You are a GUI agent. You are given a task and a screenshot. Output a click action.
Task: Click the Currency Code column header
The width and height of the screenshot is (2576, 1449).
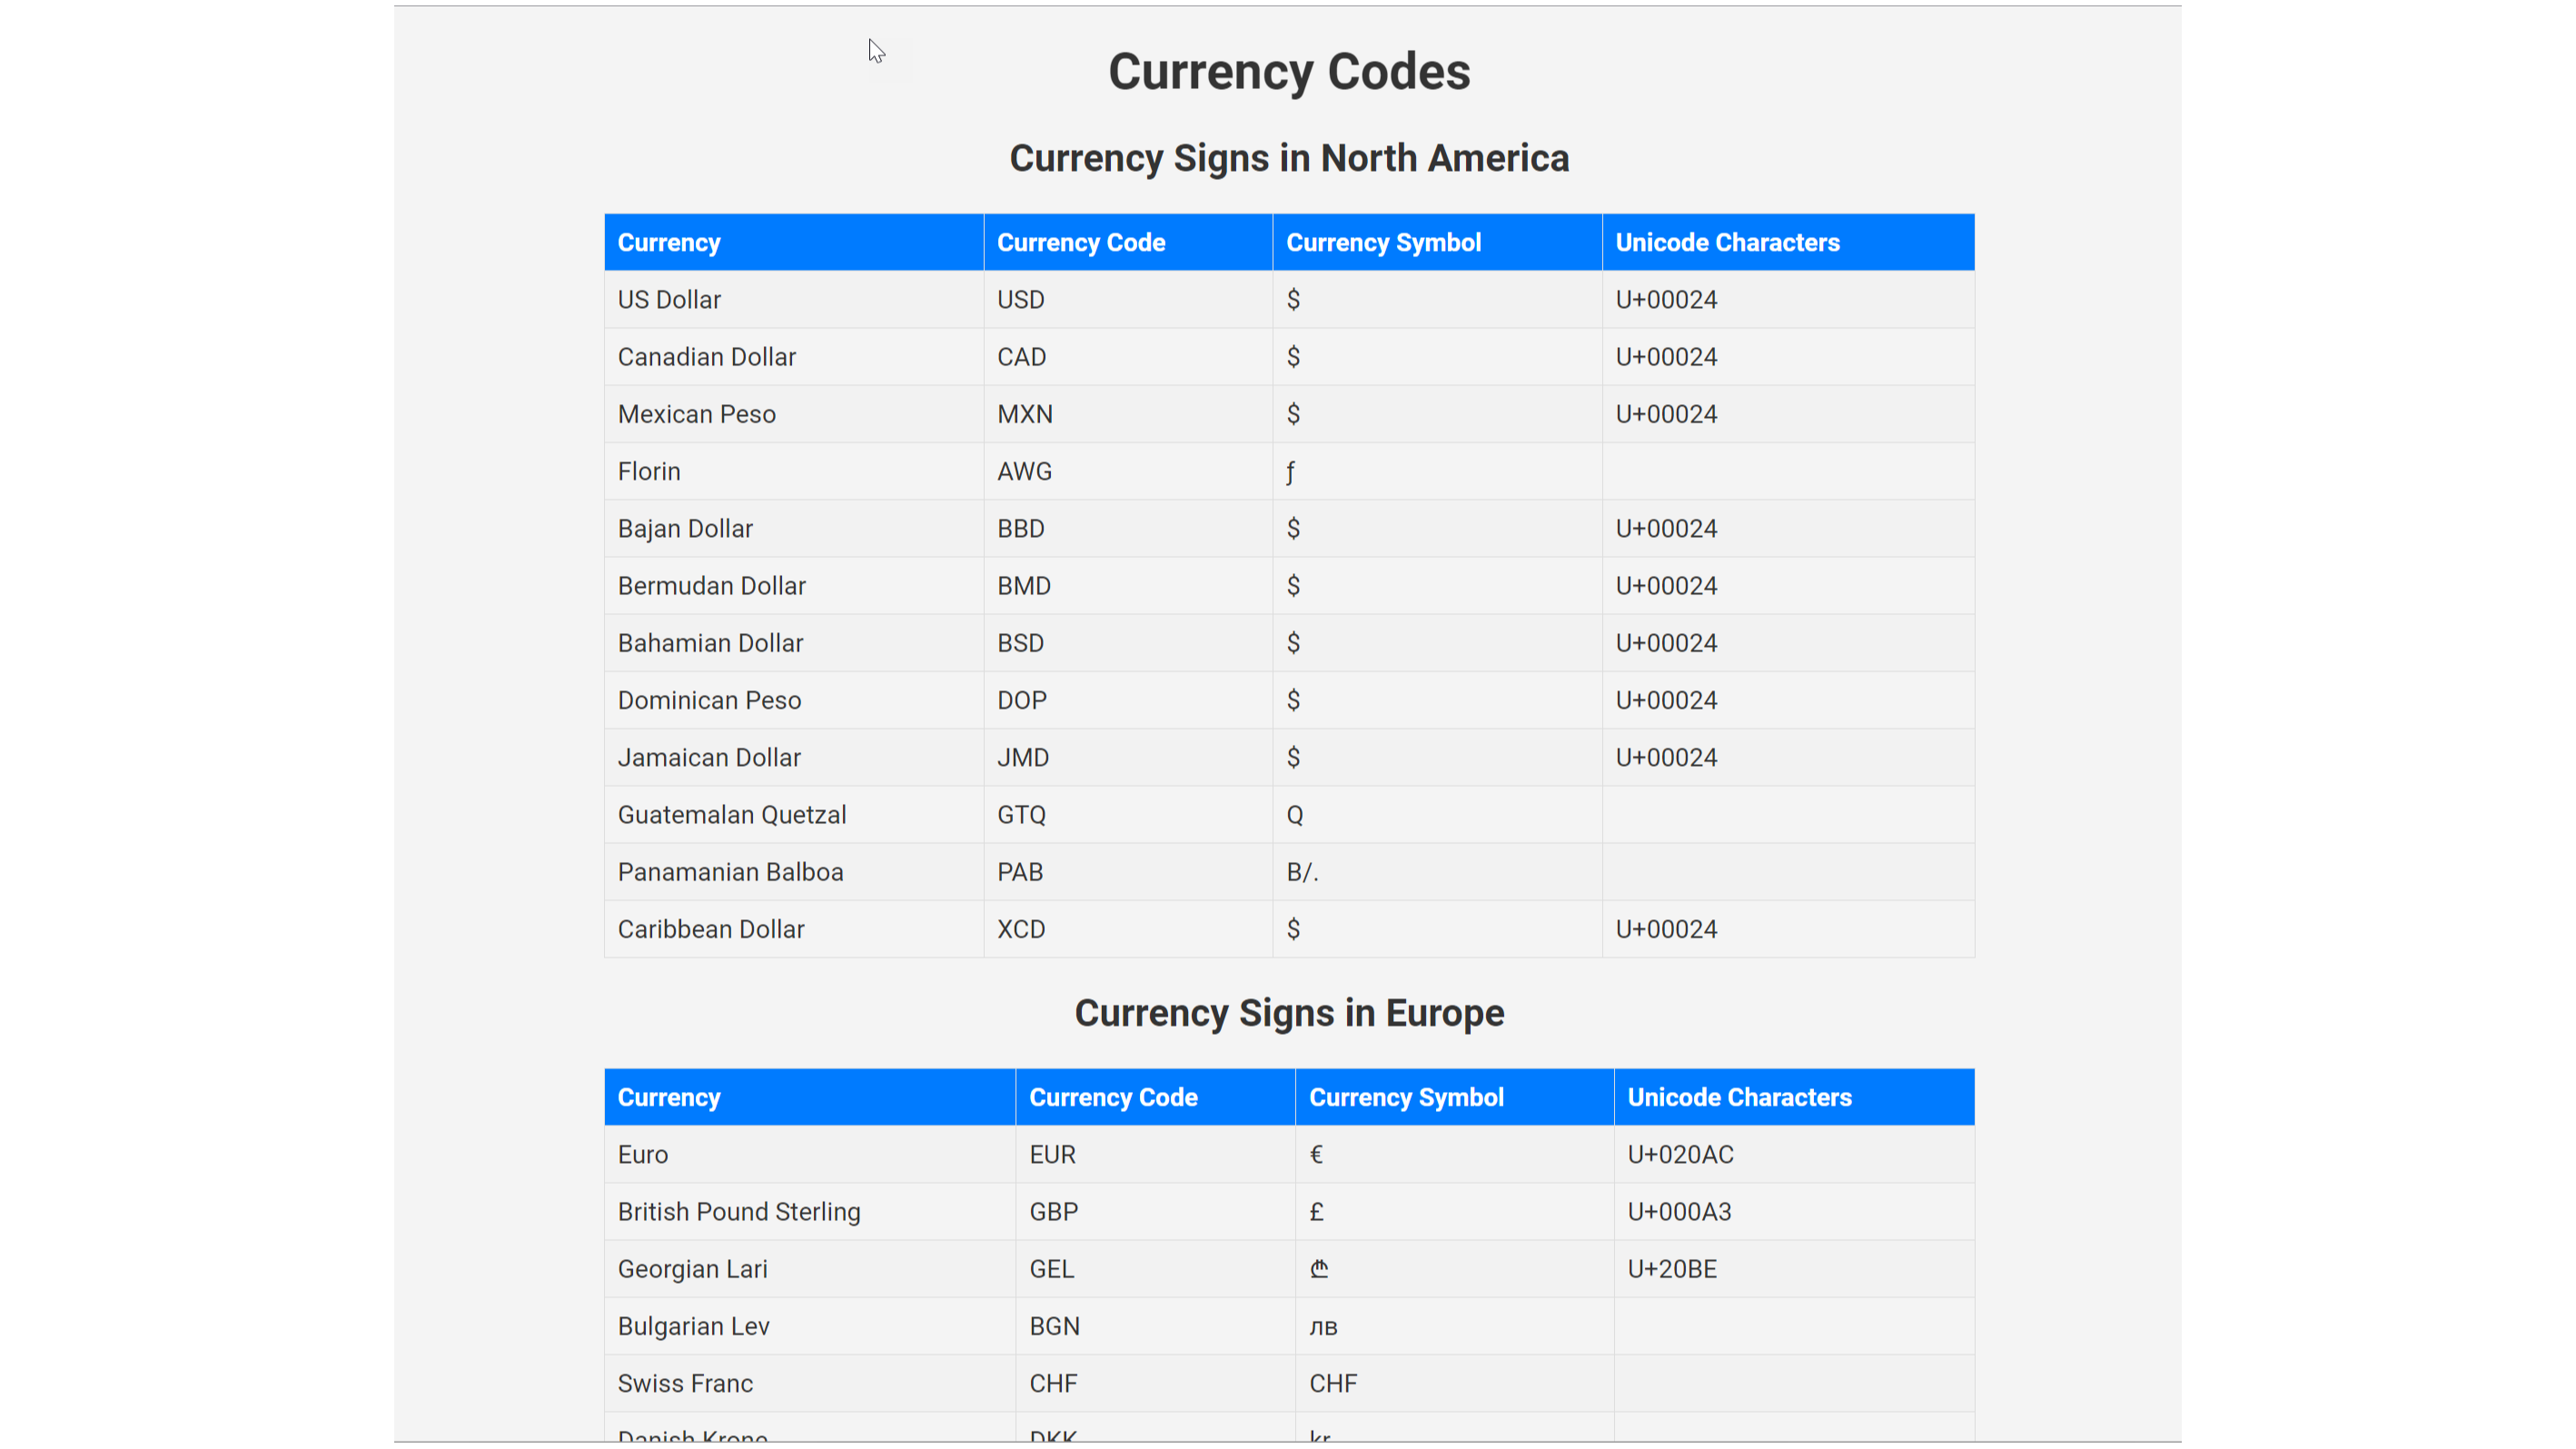click(1080, 241)
